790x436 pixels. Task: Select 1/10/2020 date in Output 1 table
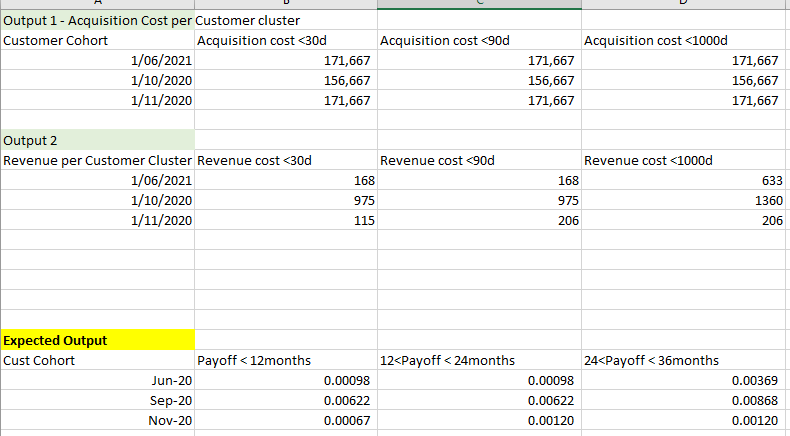click(98, 80)
